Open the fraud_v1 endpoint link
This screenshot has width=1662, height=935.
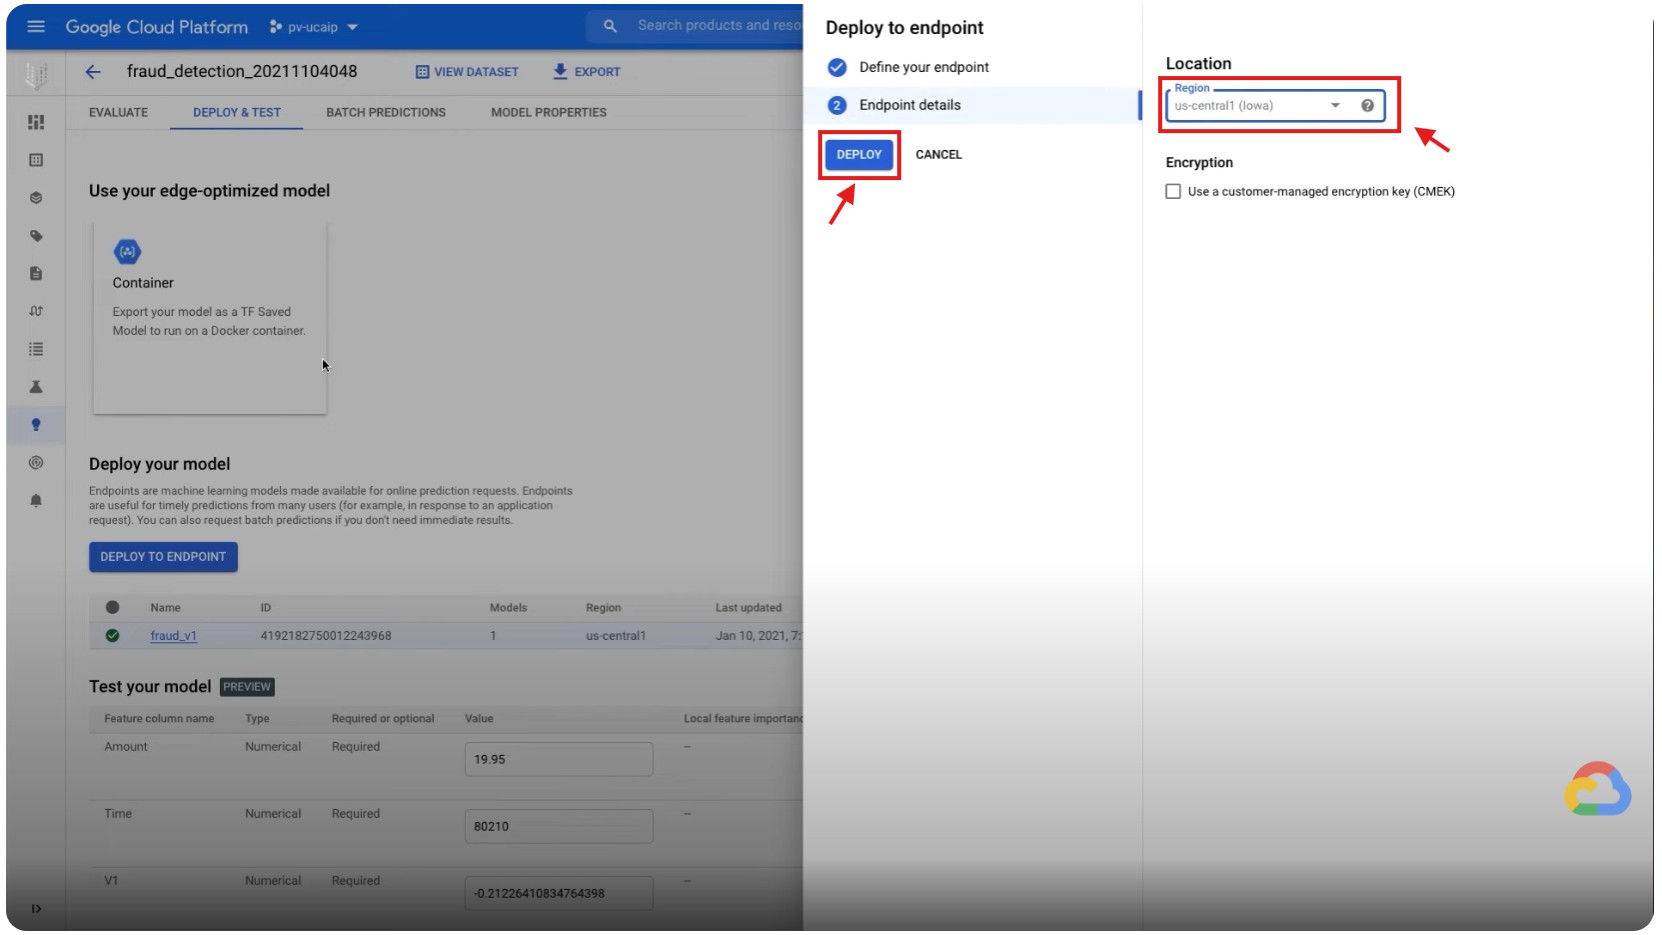tap(173, 636)
